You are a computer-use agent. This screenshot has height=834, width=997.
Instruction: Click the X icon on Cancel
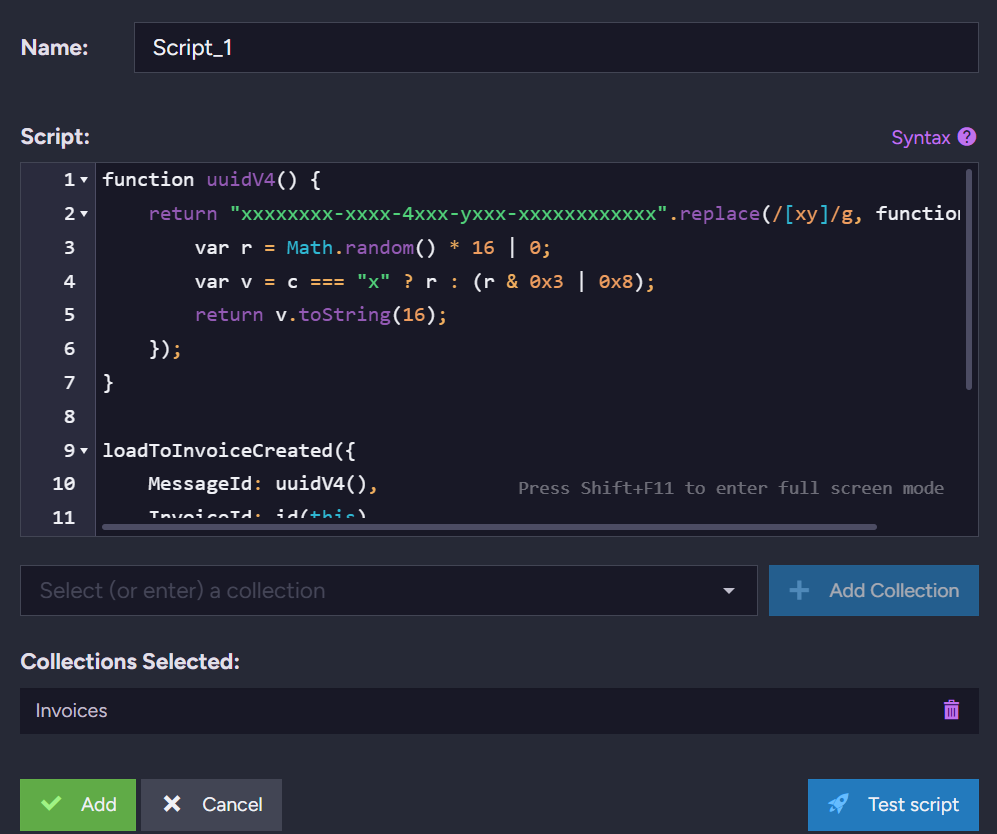point(172,803)
